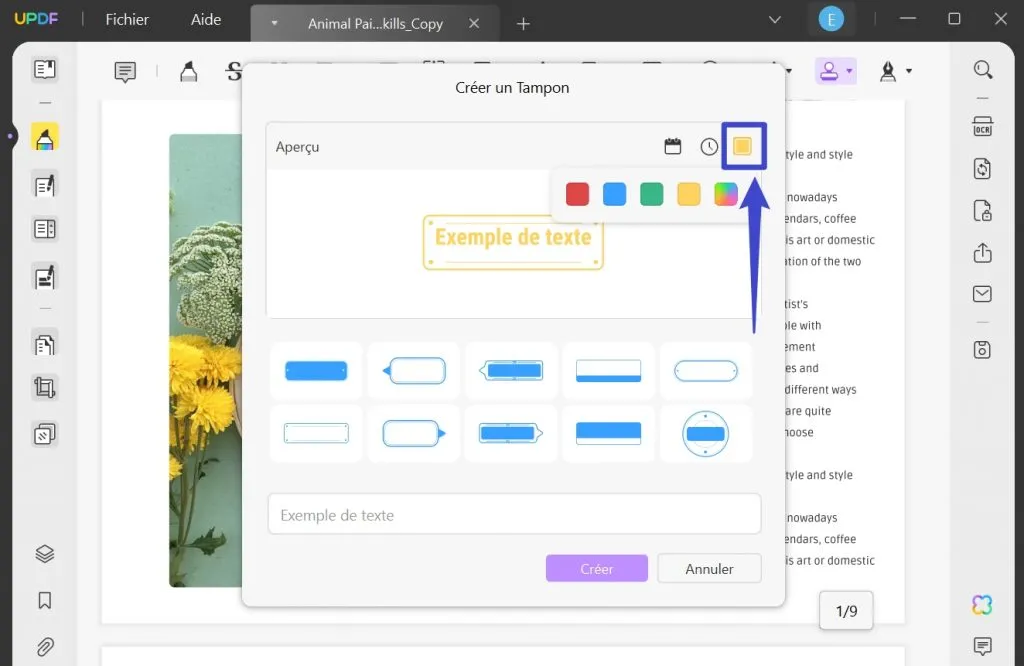Open the UPDF AI assistant icon

pyautogui.click(x=982, y=605)
